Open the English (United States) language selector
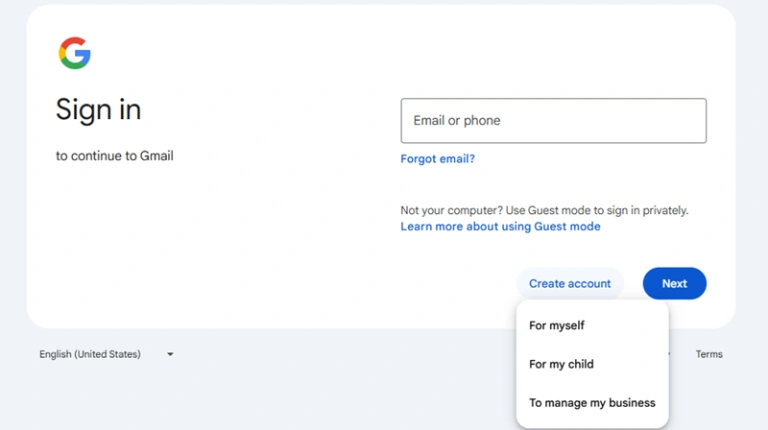This screenshot has width=768, height=430. [x=90, y=354]
